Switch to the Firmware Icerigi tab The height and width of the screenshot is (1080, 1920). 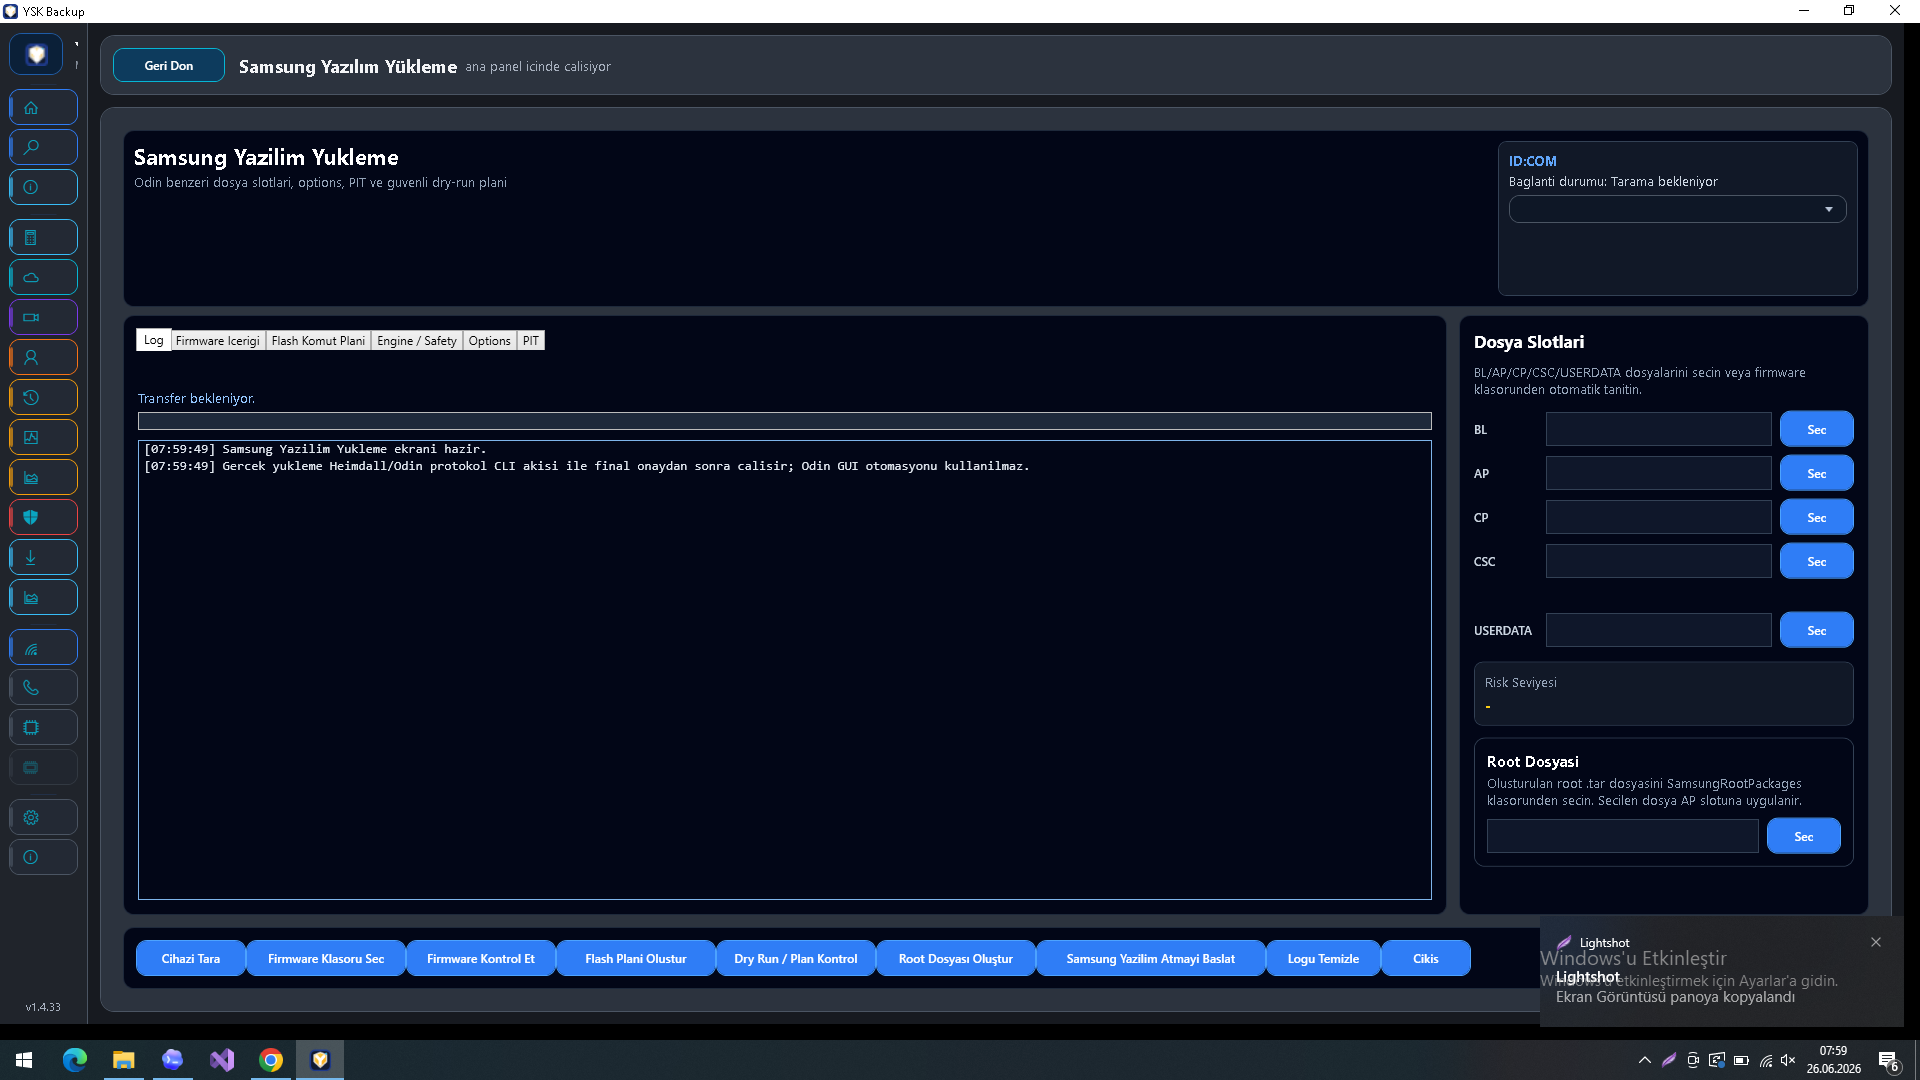(x=217, y=341)
